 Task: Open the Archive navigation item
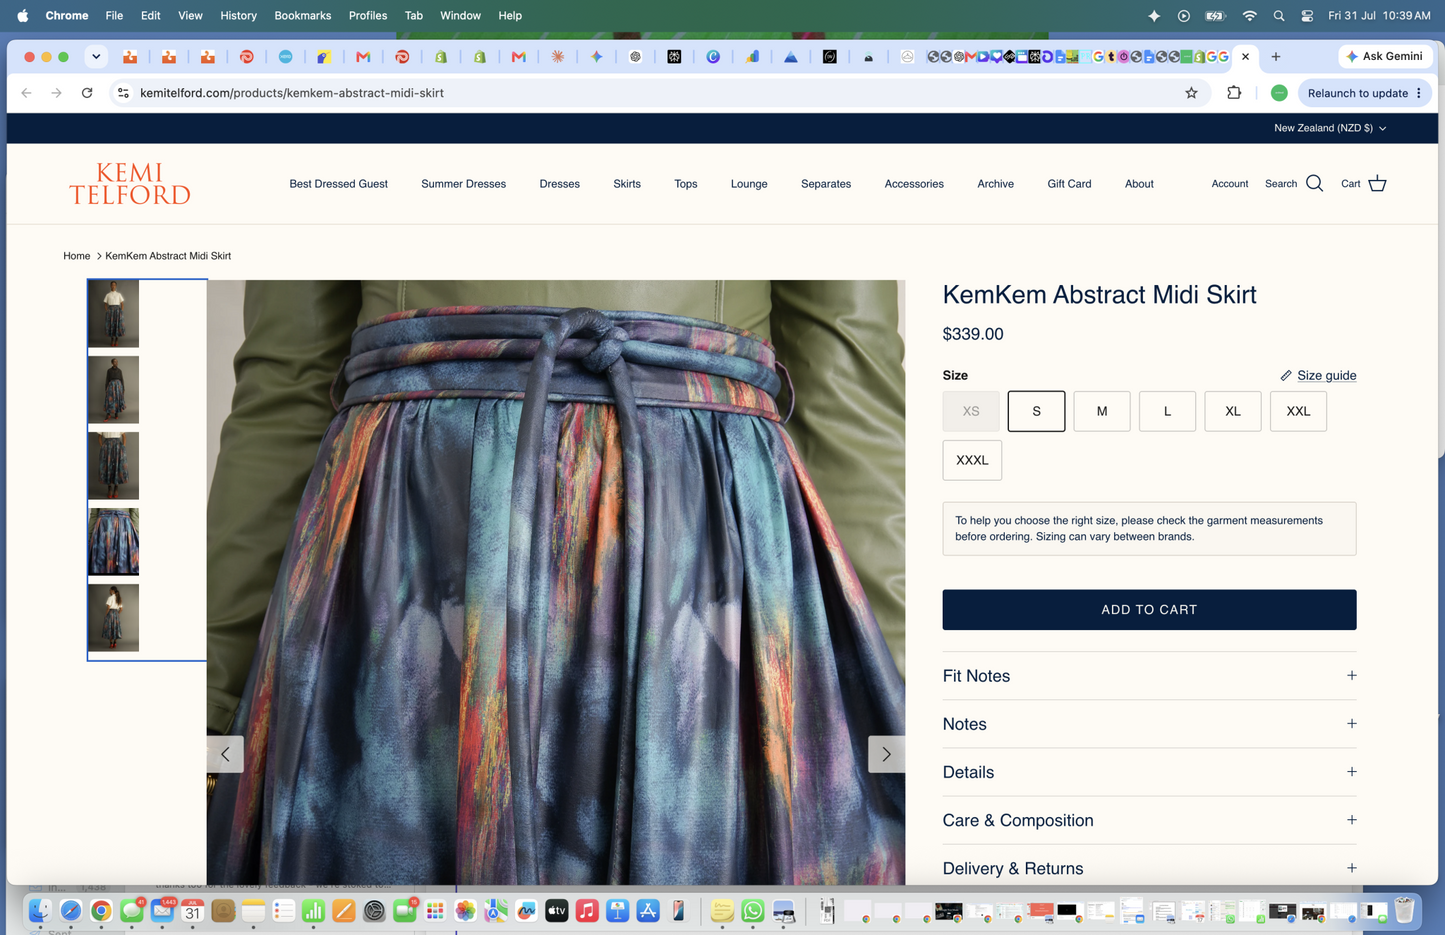[995, 184]
